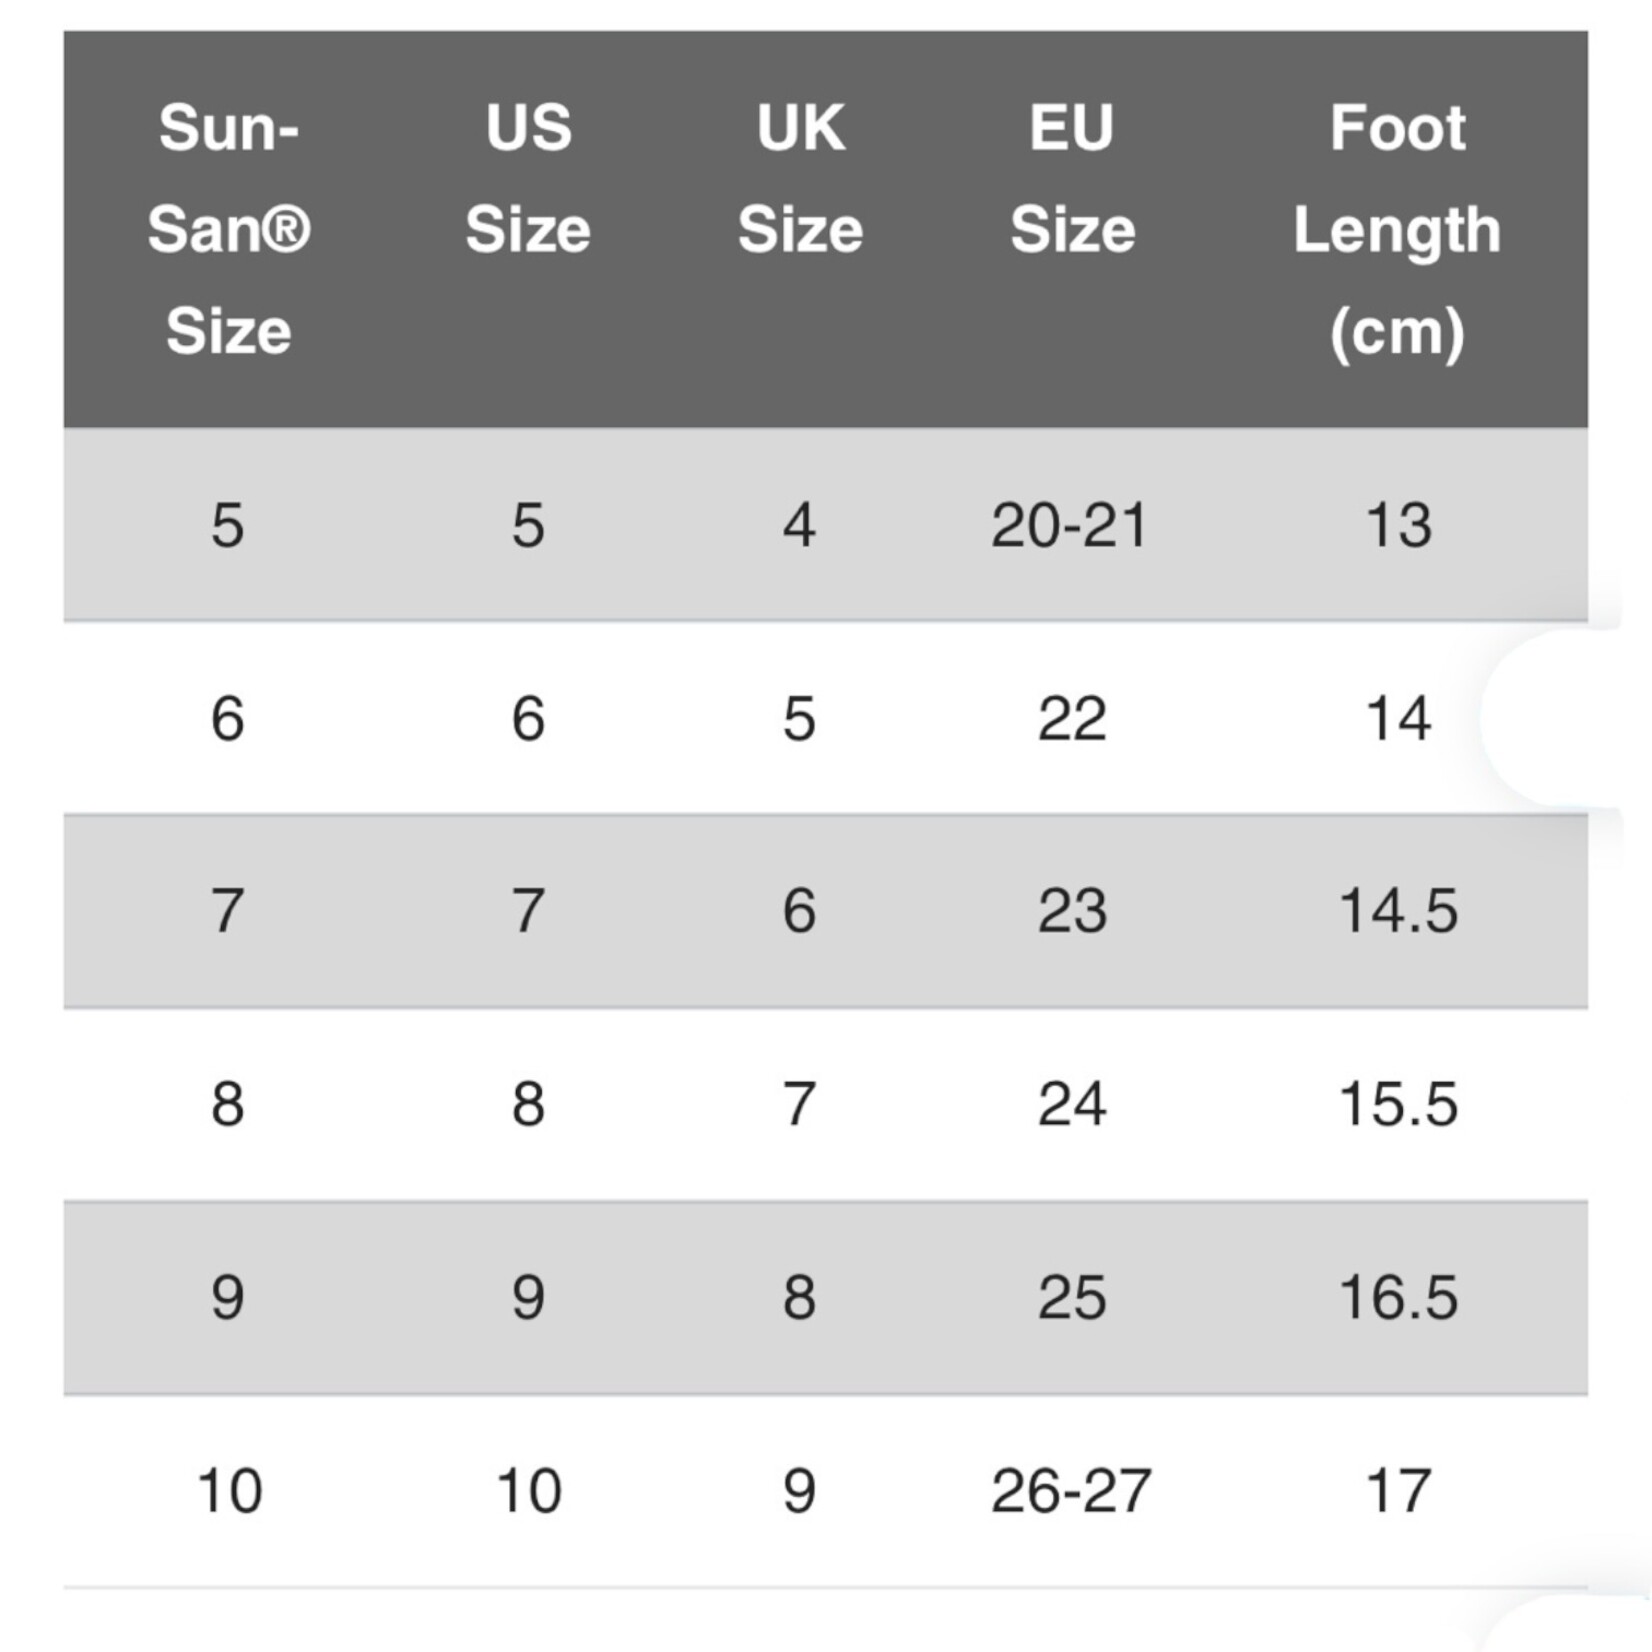Image resolution: width=1652 pixels, height=1652 pixels.
Task: Click the EU size 26-27 cell
Action: point(1071,1490)
